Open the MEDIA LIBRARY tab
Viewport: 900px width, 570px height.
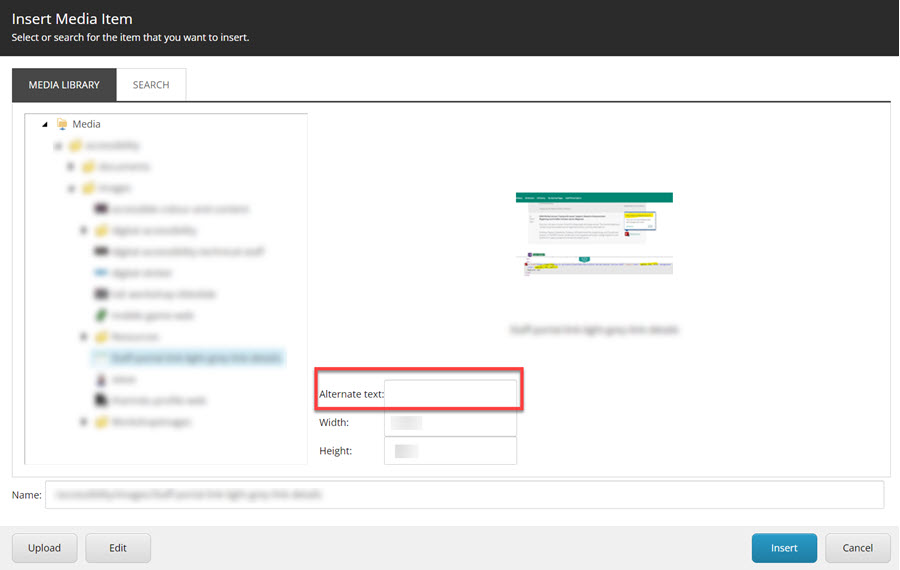tap(64, 85)
